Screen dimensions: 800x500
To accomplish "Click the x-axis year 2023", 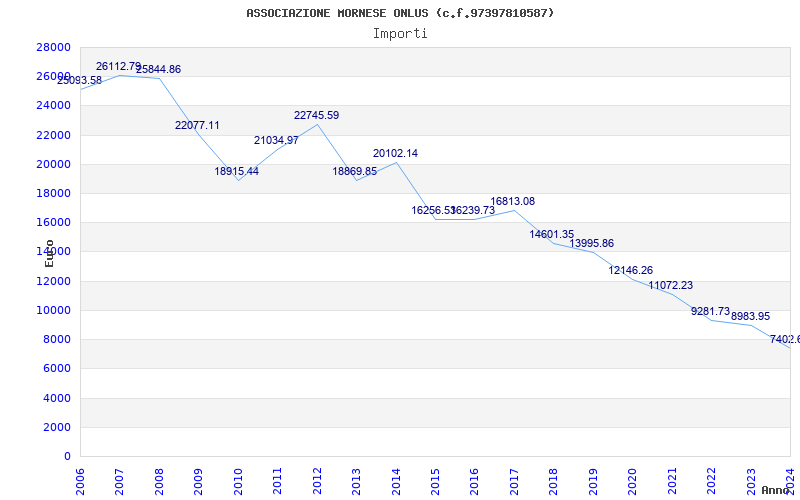I will click(751, 481).
